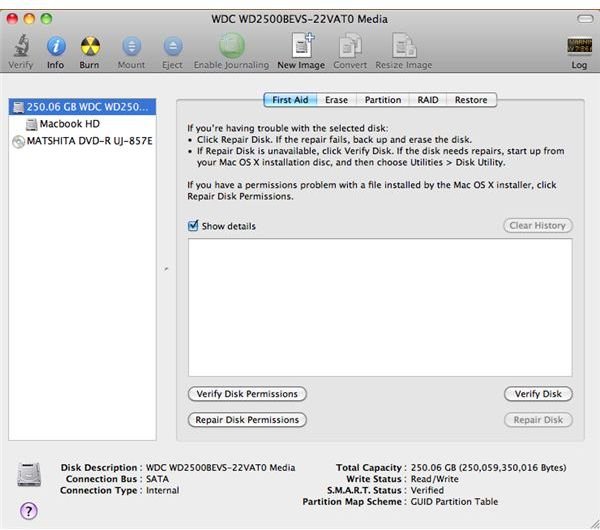Open the Partition tab
The width and height of the screenshot is (600, 530).
[383, 100]
